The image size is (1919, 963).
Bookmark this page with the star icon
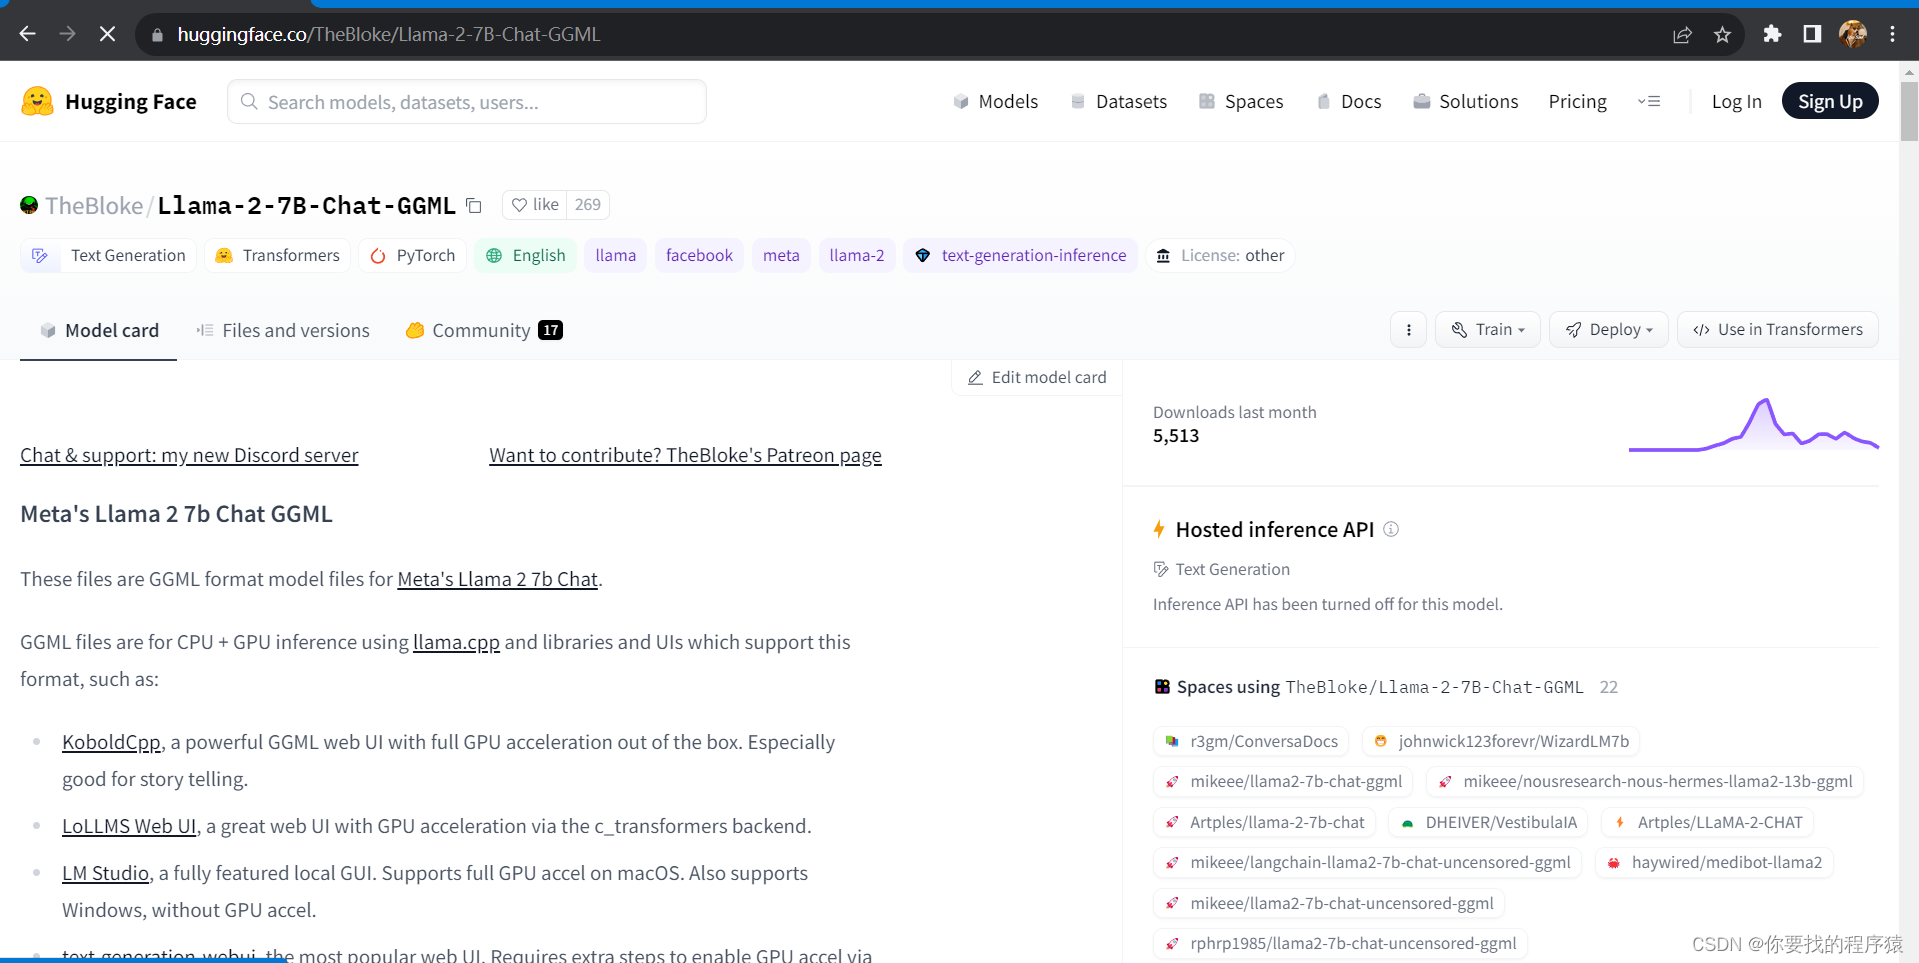[x=1722, y=35]
